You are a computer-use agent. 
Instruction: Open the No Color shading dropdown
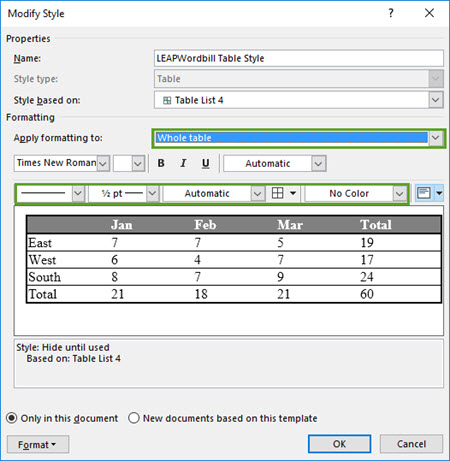point(399,193)
